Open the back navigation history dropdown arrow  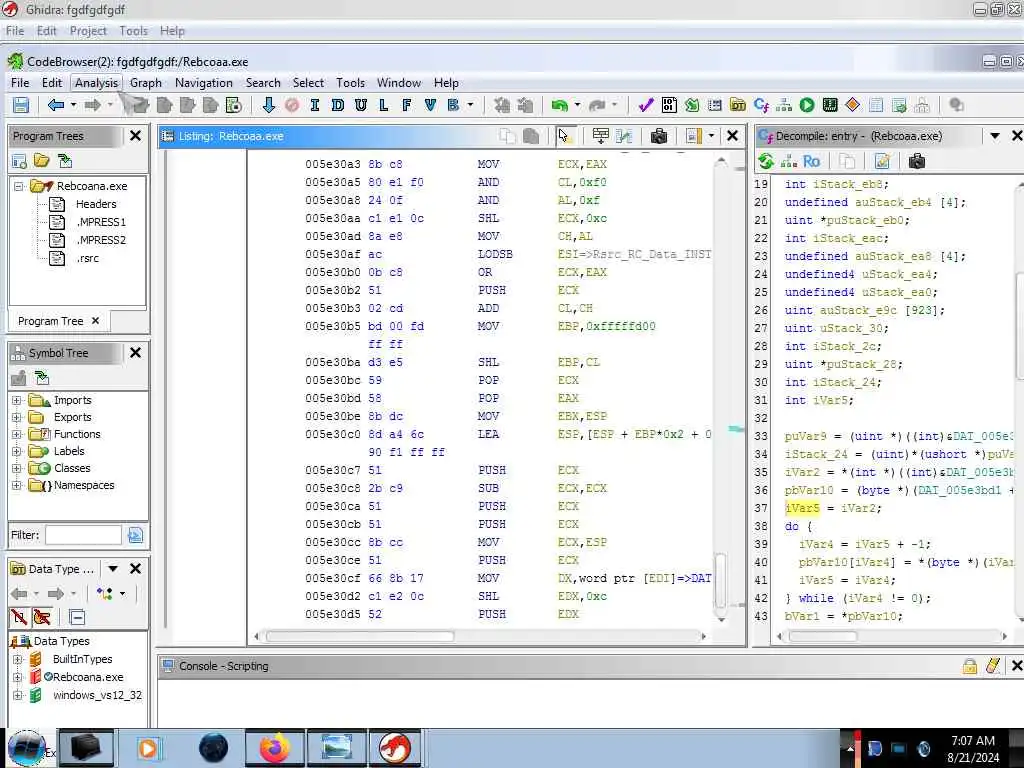click(x=73, y=104)
